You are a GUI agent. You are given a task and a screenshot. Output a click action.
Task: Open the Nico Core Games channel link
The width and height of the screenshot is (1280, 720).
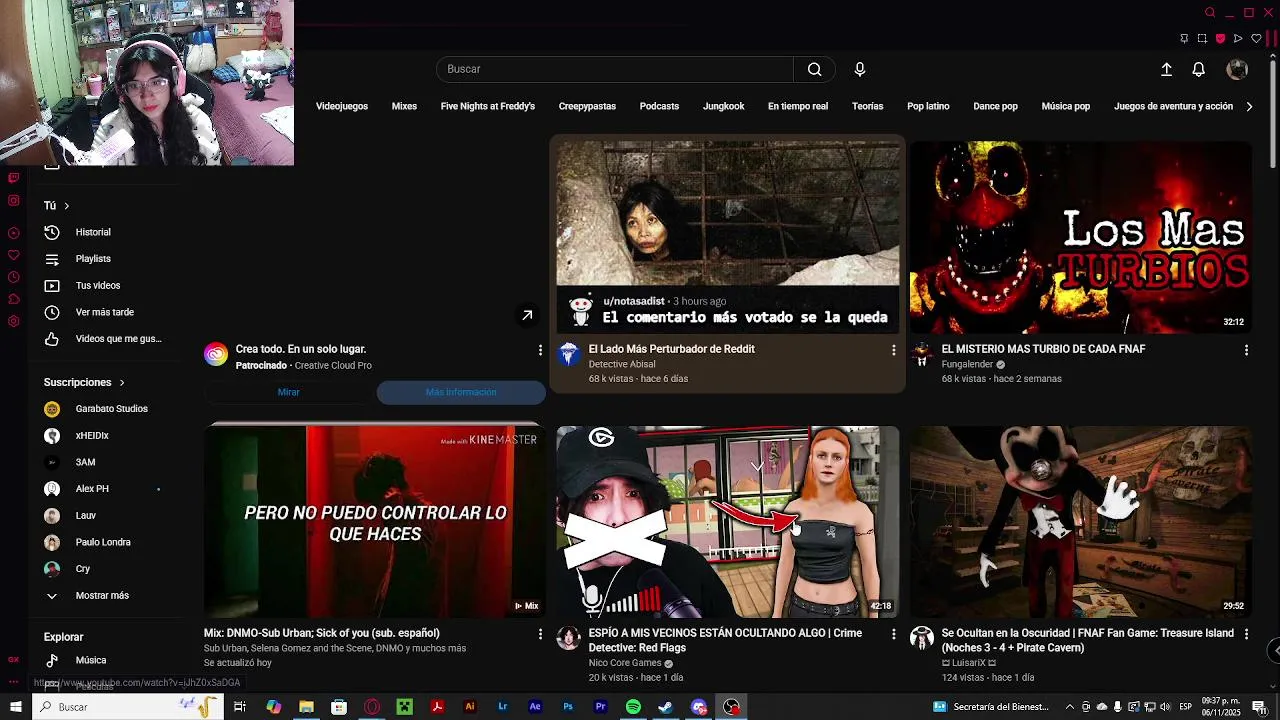coord(625,663)
